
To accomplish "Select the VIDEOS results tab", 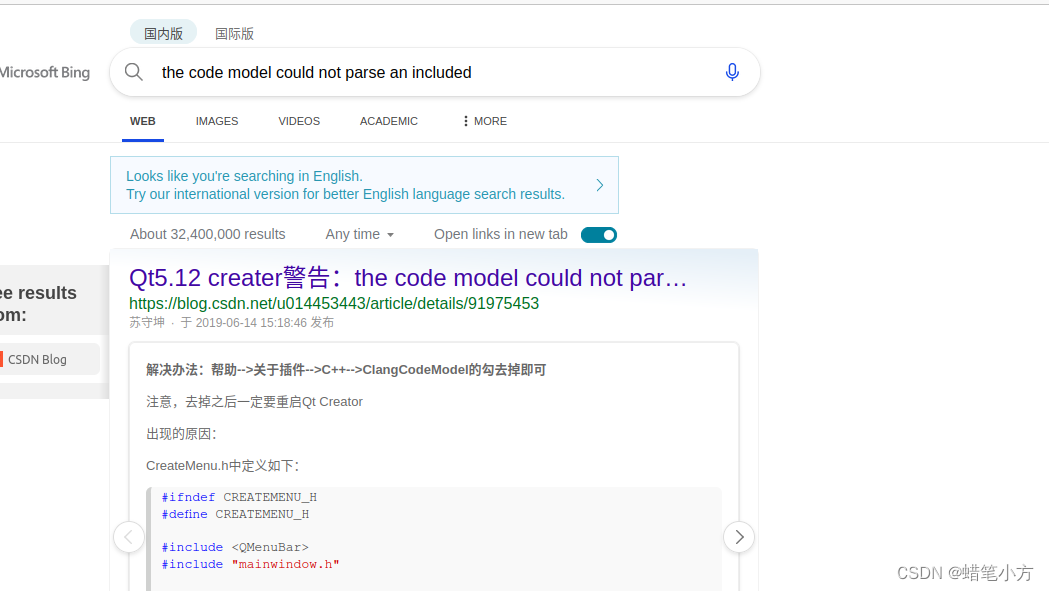I will 299,121.
